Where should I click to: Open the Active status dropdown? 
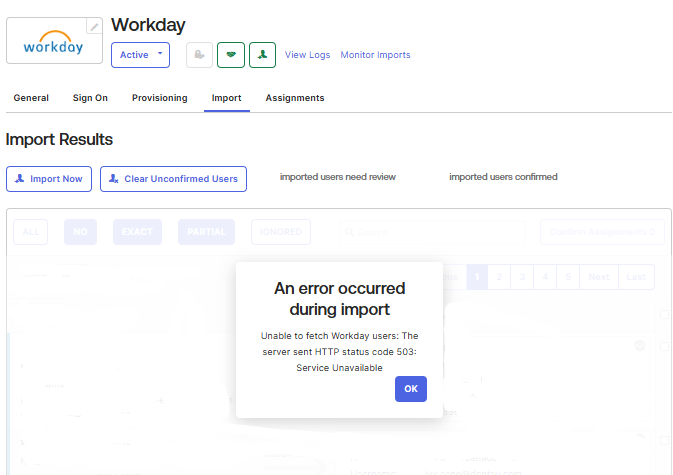coord(140,55)
